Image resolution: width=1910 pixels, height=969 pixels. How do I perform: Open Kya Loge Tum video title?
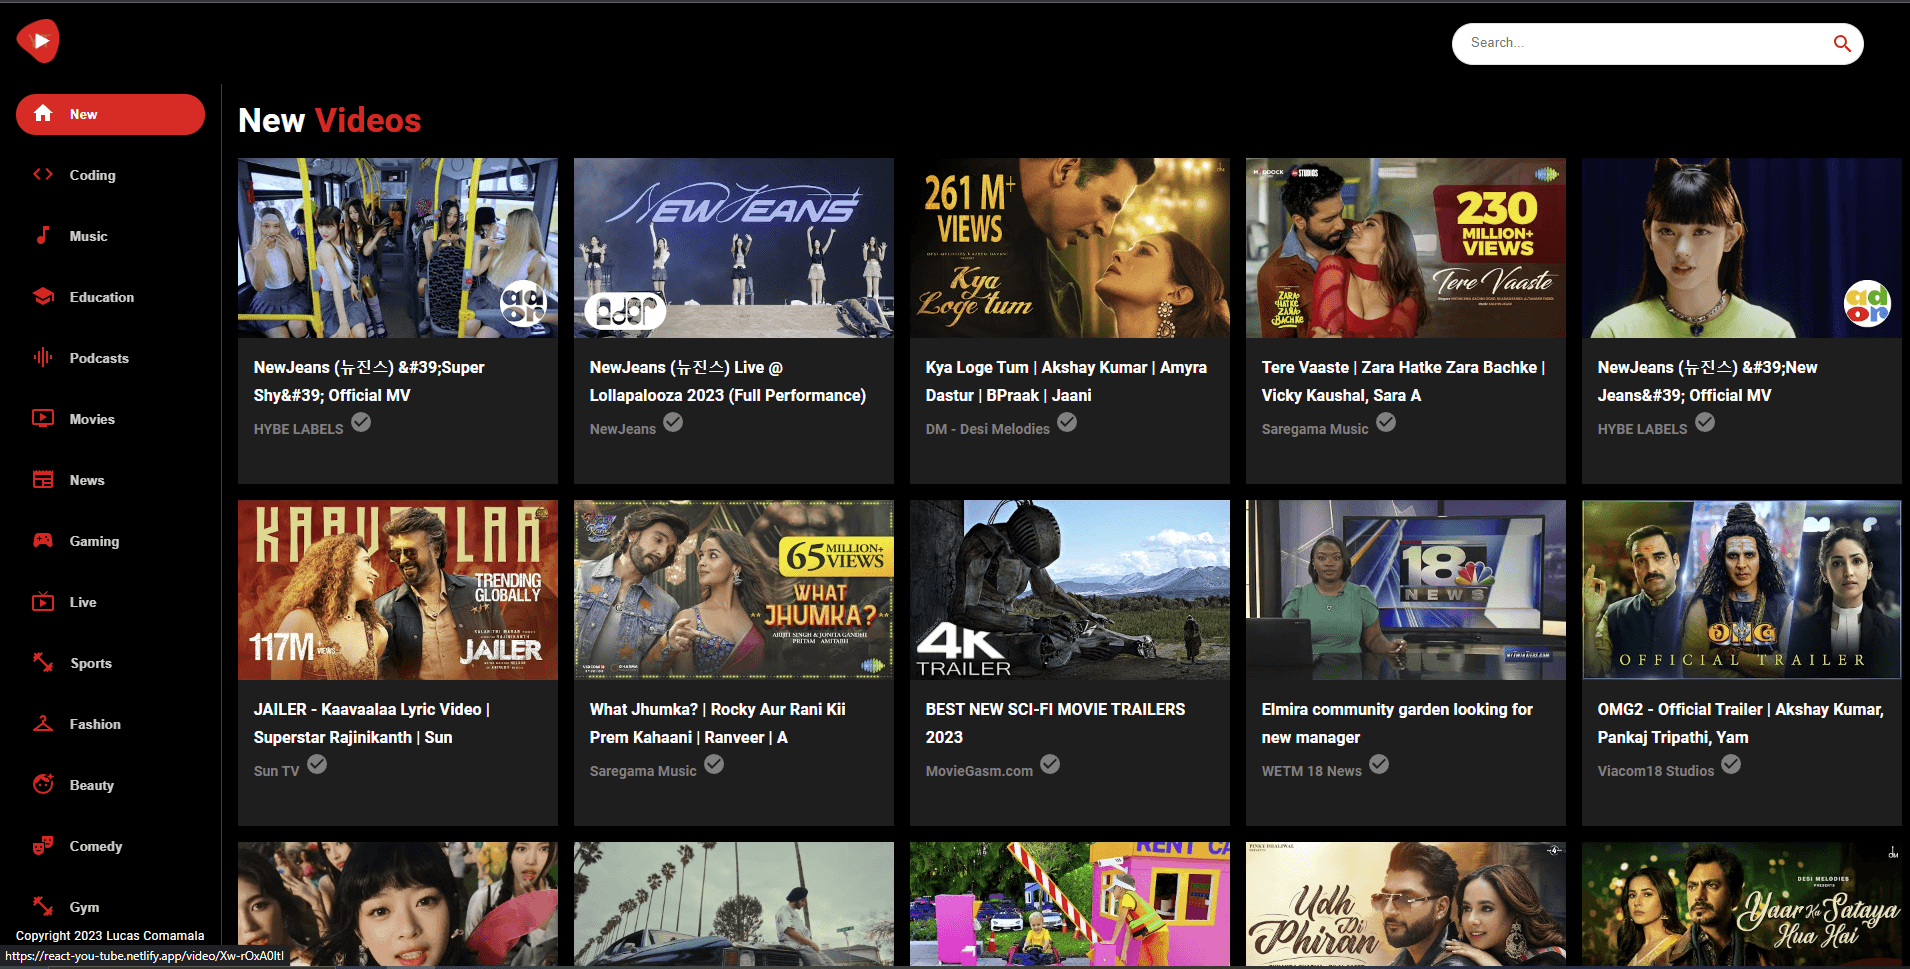1066,381
